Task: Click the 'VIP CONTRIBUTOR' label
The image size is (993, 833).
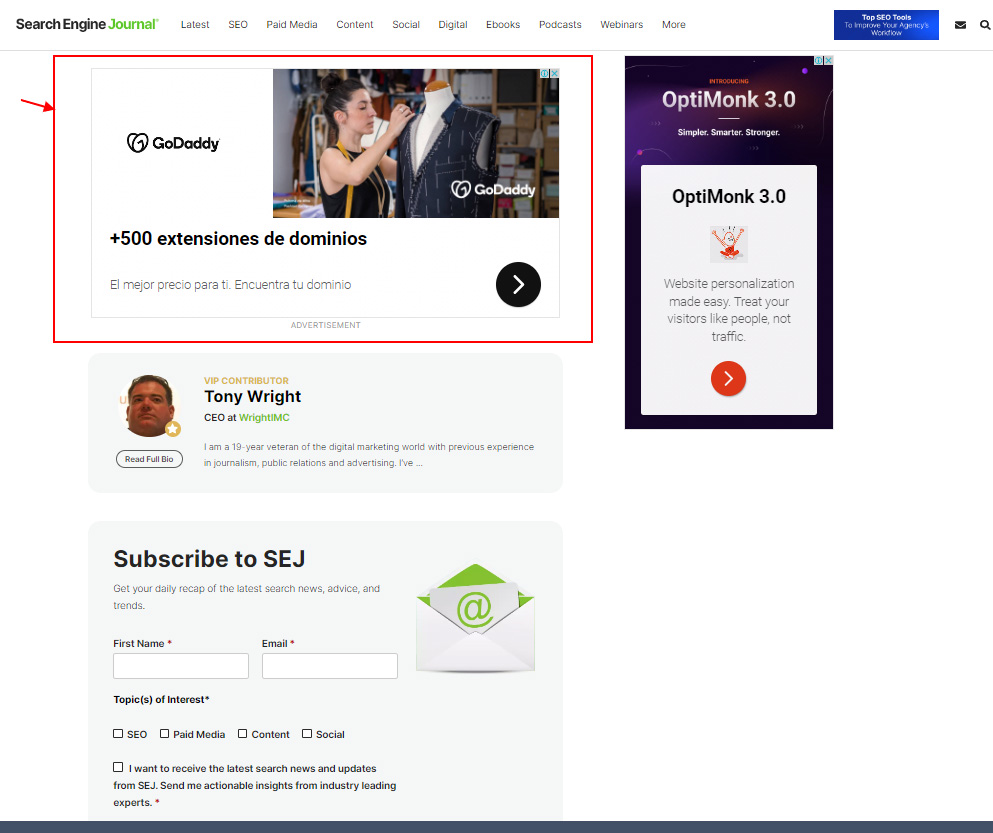Action: [246, 381]
